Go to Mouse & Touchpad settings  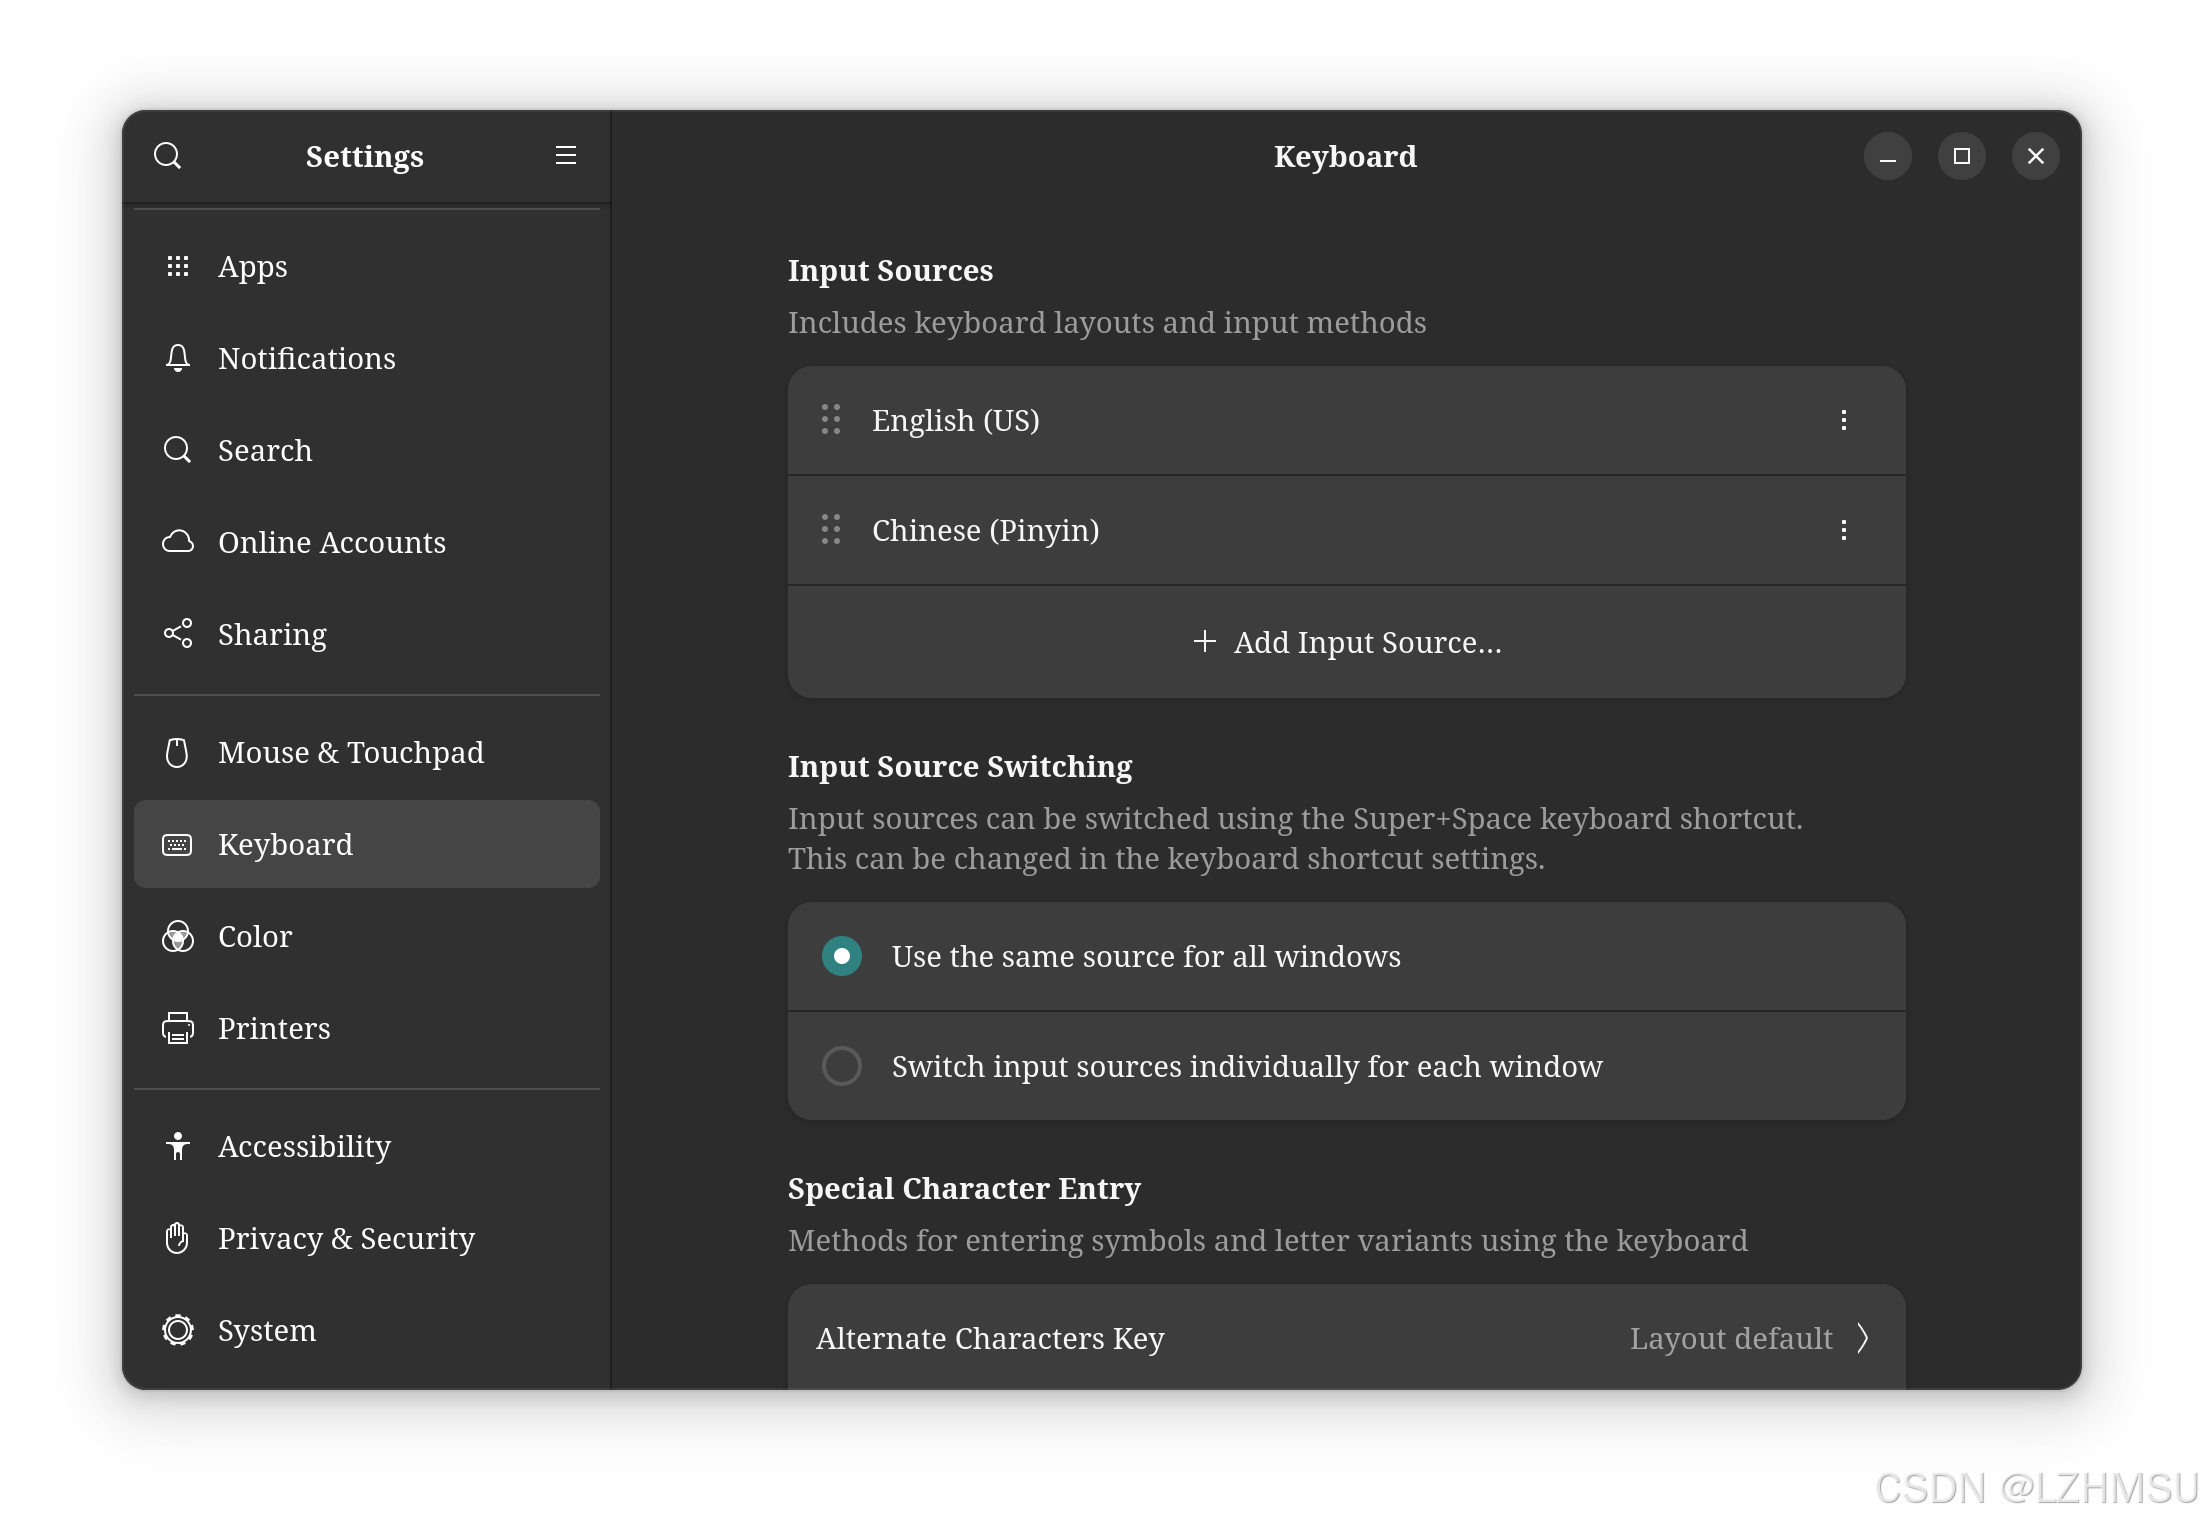(350, 752)
